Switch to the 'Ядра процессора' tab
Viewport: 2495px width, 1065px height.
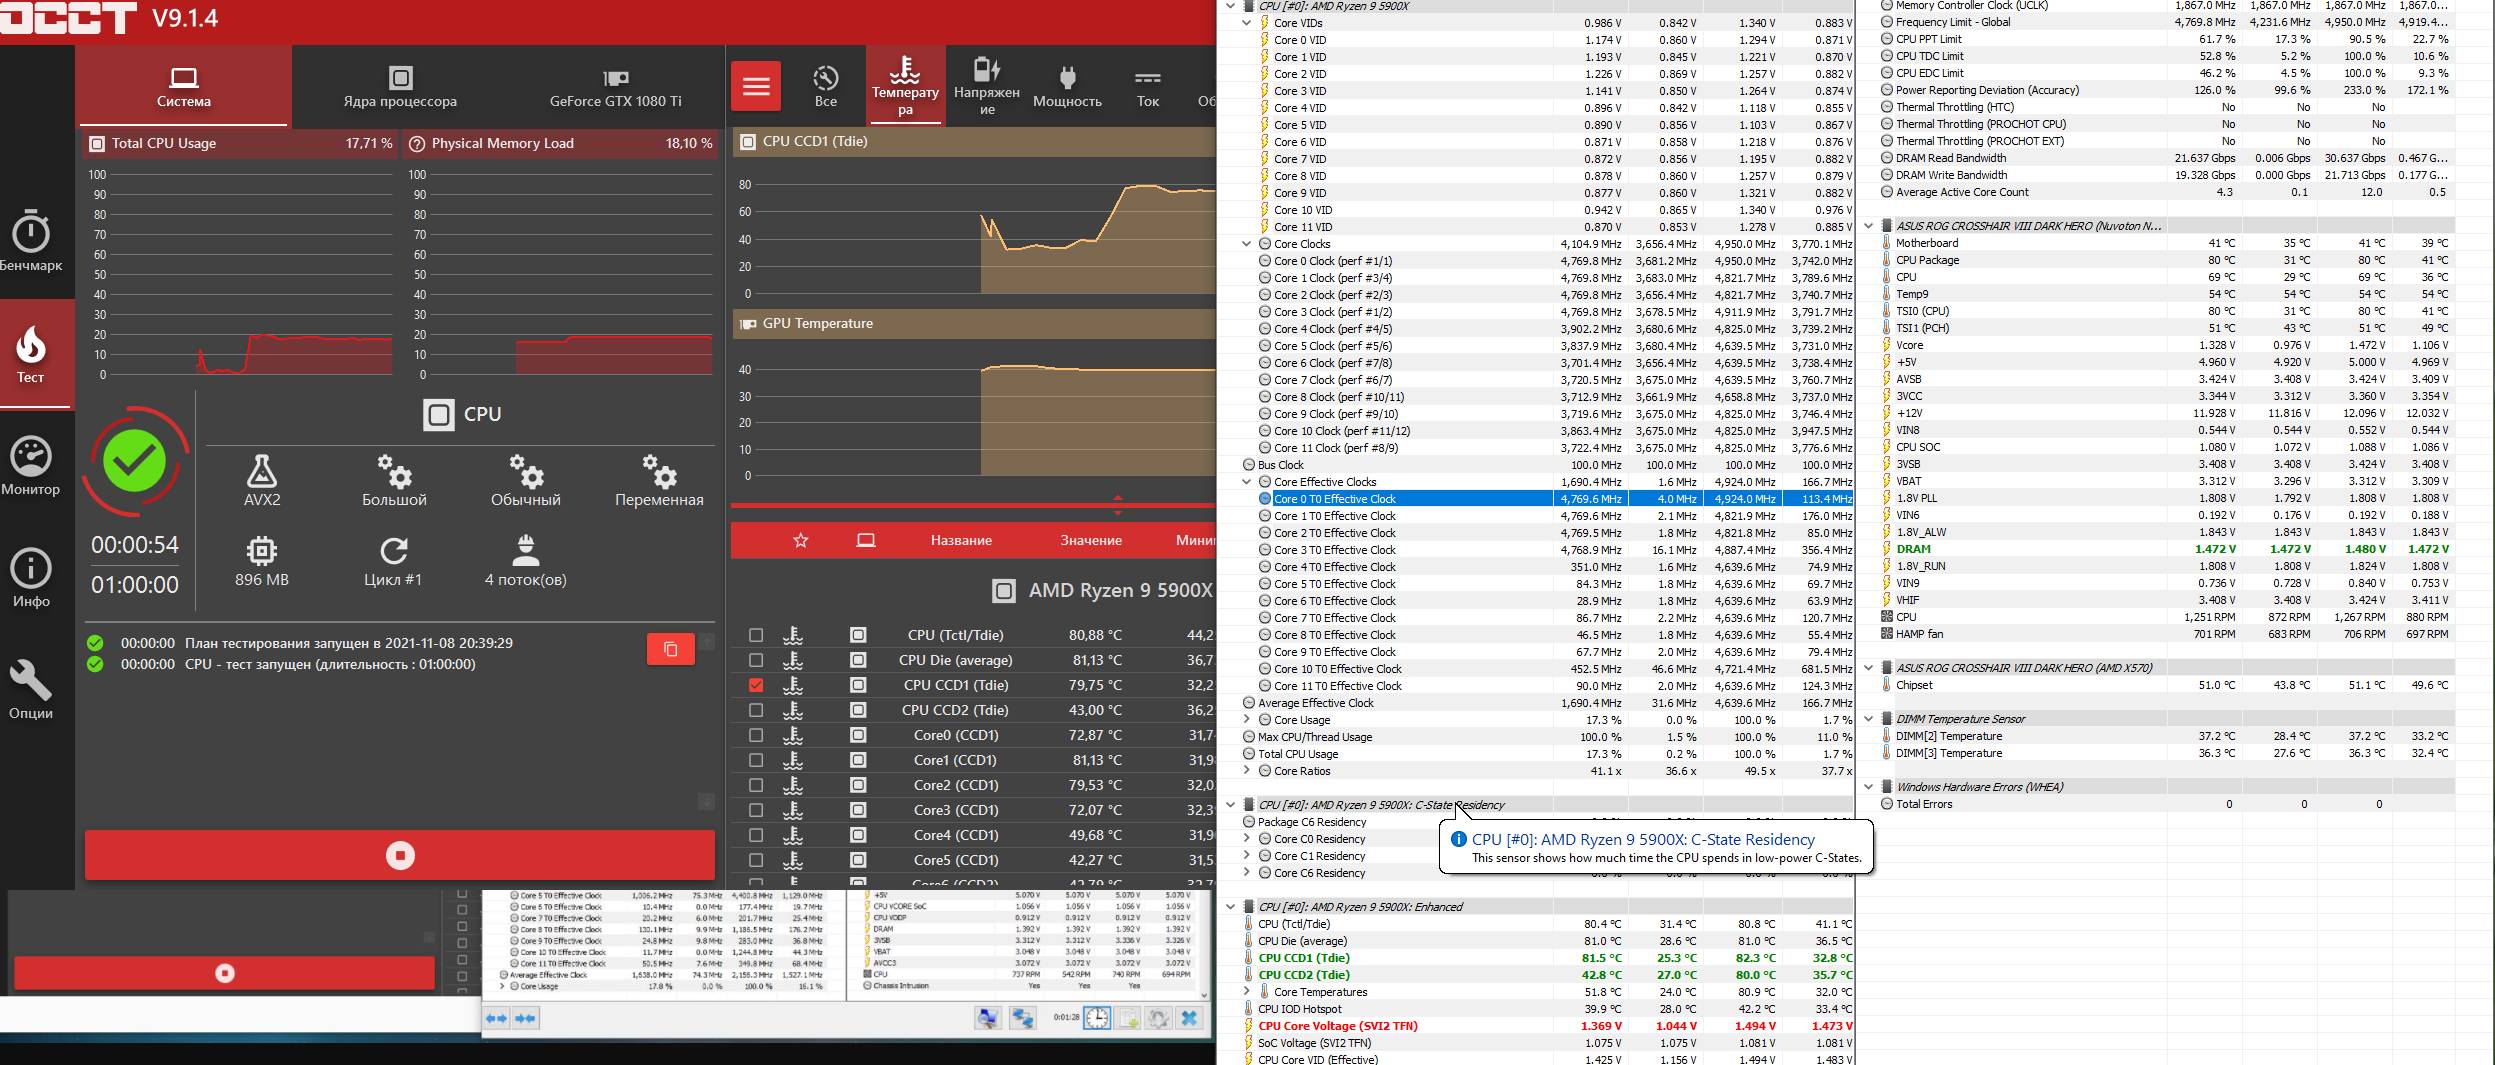400,87
